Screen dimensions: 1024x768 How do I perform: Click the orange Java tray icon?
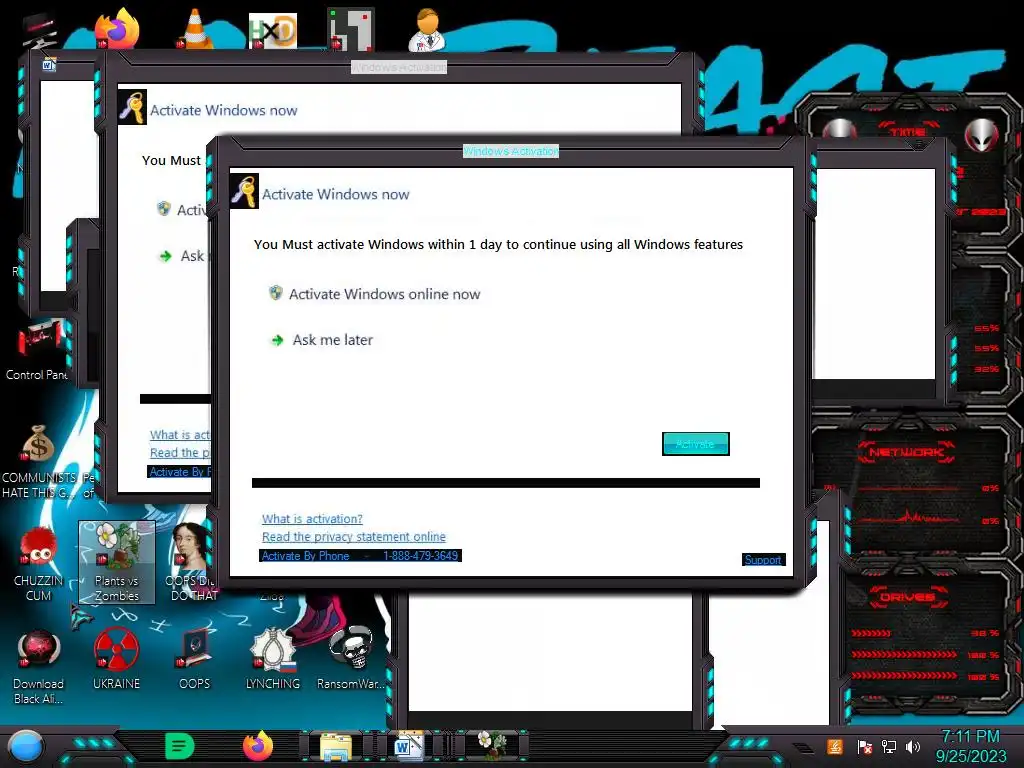835,746
